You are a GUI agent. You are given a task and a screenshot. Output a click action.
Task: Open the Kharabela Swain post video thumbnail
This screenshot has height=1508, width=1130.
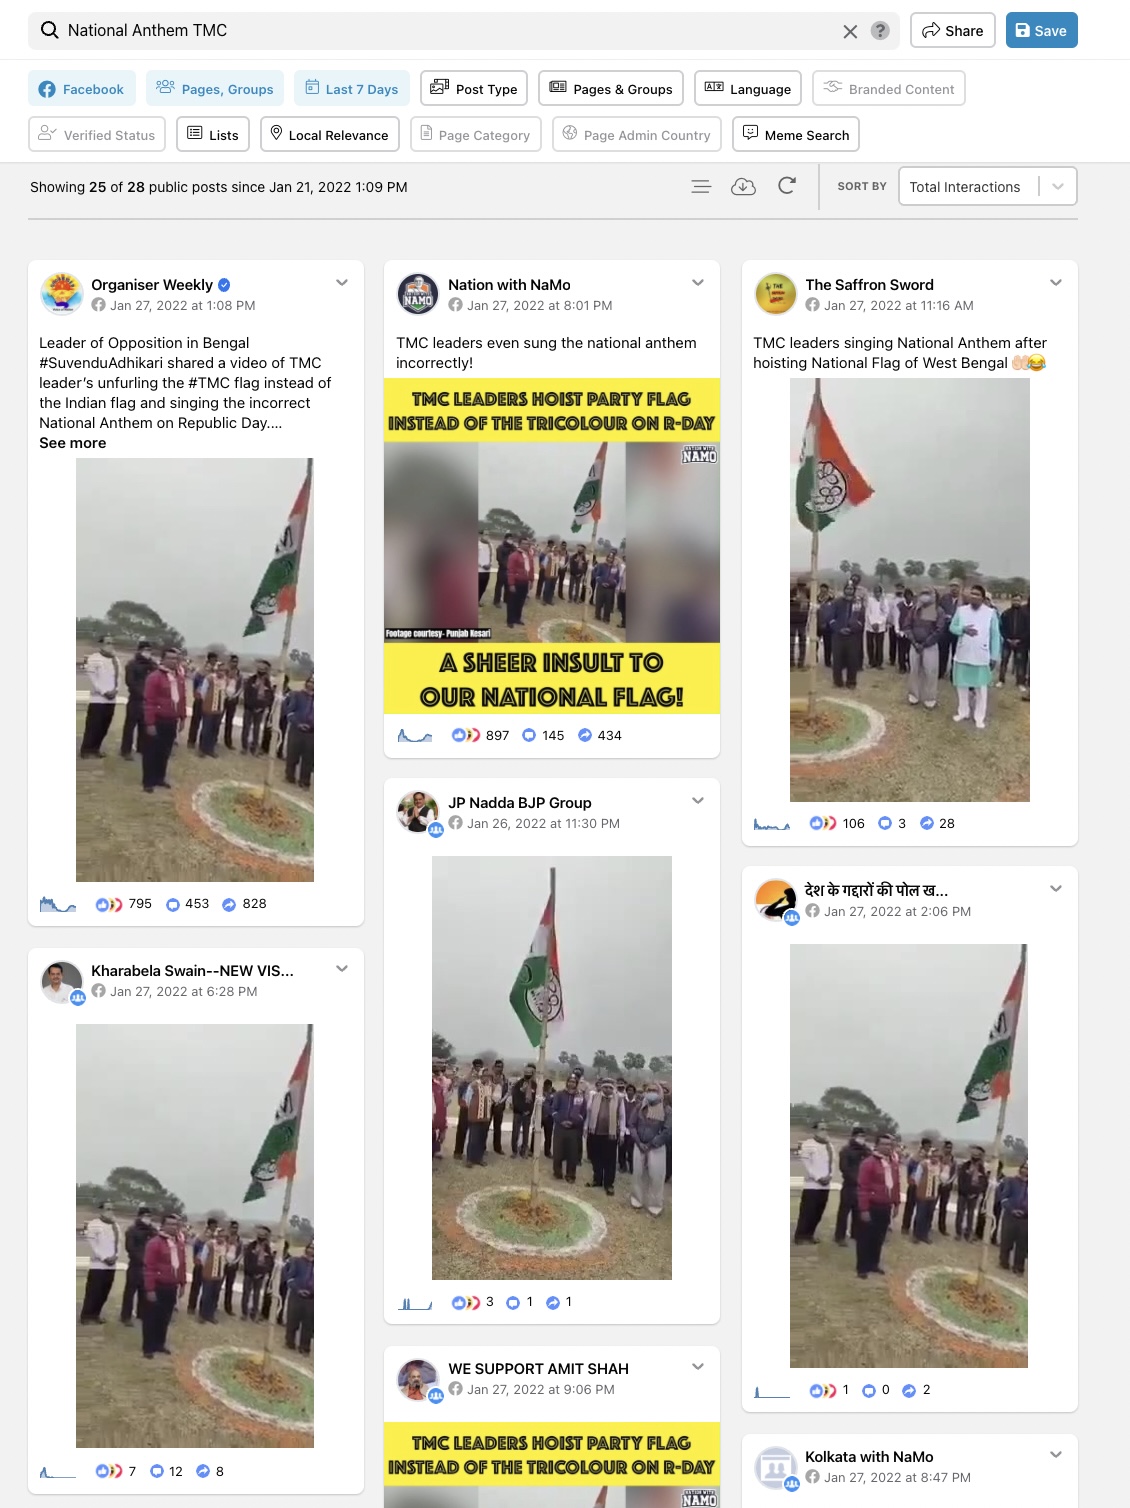point(195,1235)
